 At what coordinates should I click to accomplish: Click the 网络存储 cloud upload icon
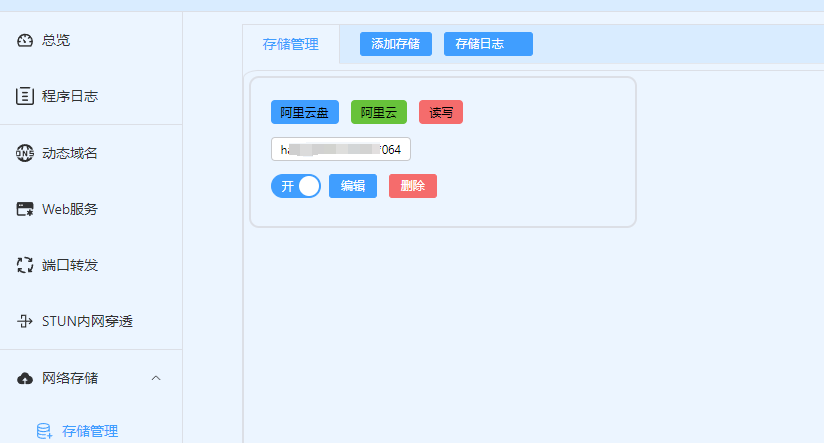[25, 378]
